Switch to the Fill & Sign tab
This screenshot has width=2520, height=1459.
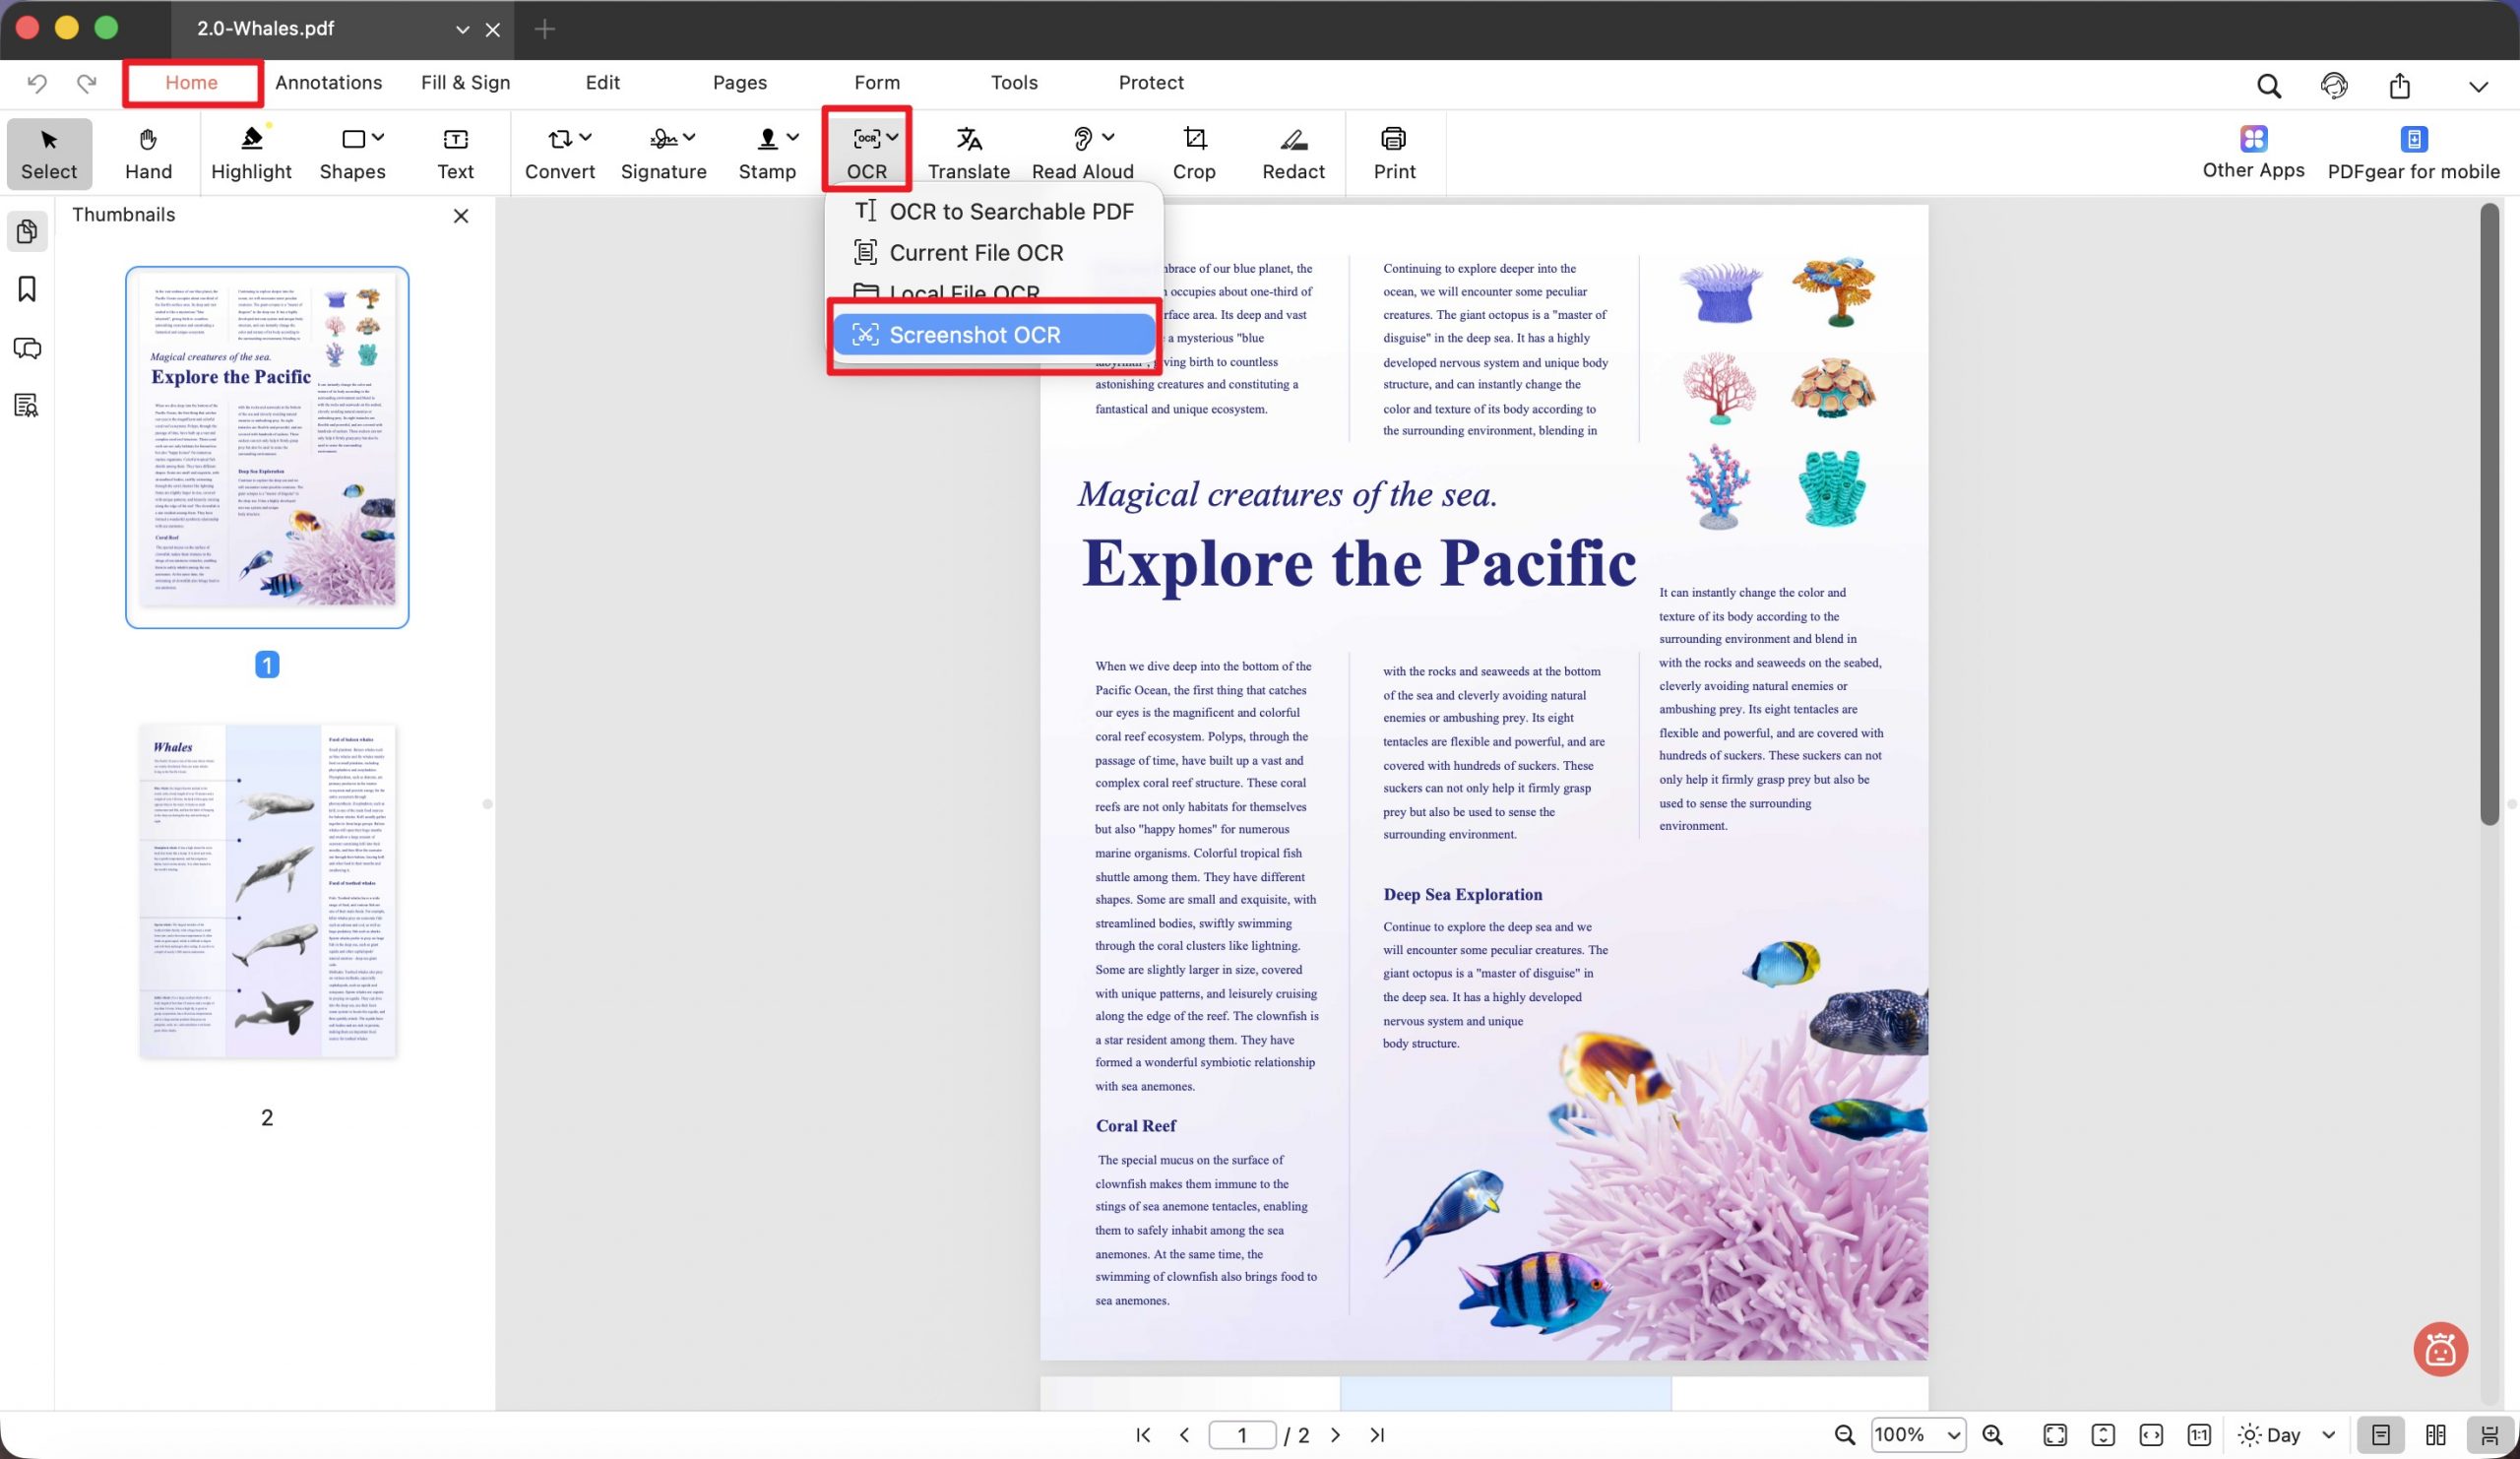click(465, 83)
